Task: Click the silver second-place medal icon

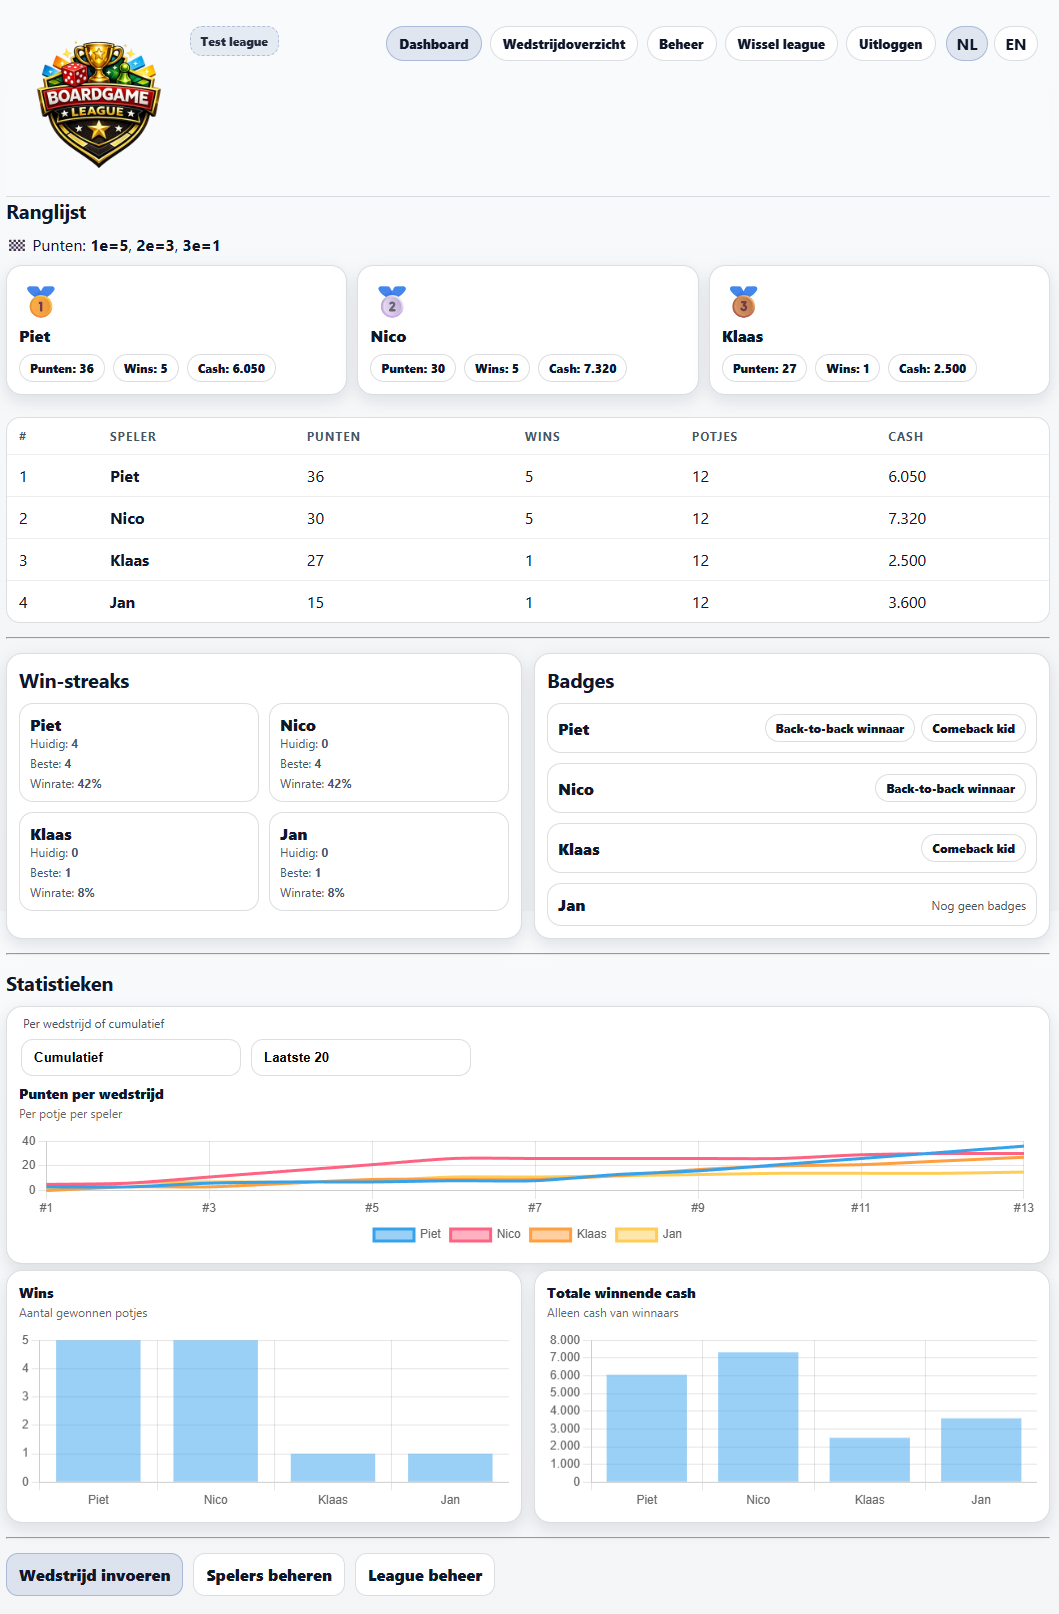Action: [392, 302]
